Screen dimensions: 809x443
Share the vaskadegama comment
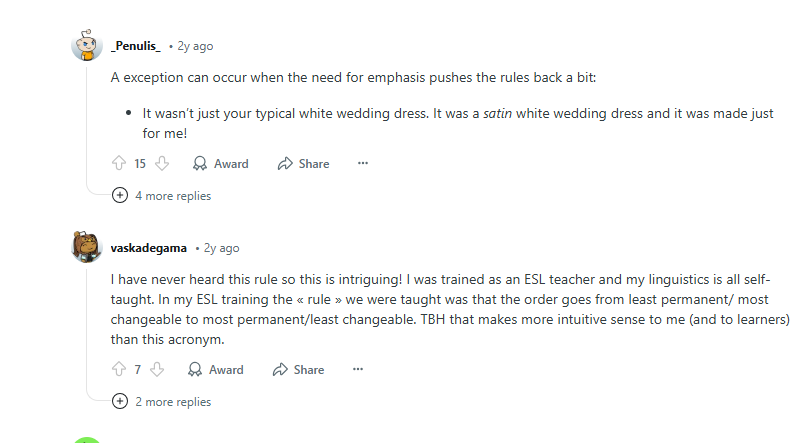point(298,369)
